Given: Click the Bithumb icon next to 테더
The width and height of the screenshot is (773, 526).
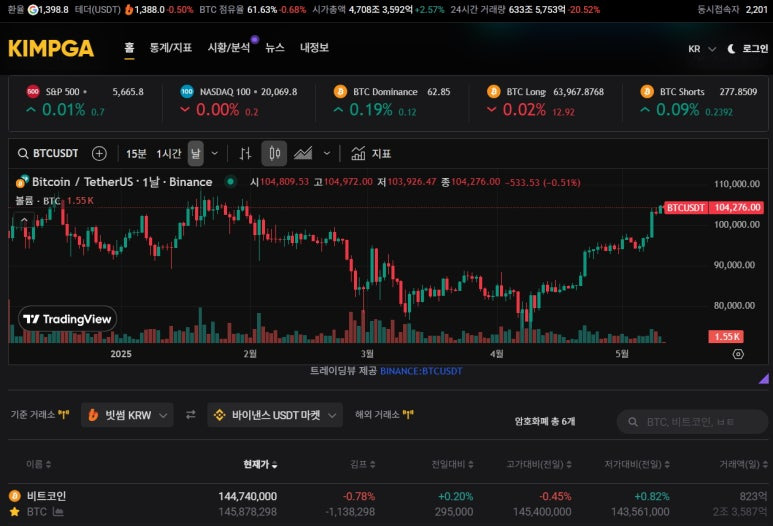Looking at the screenshot, I should [x=129, y=9].
